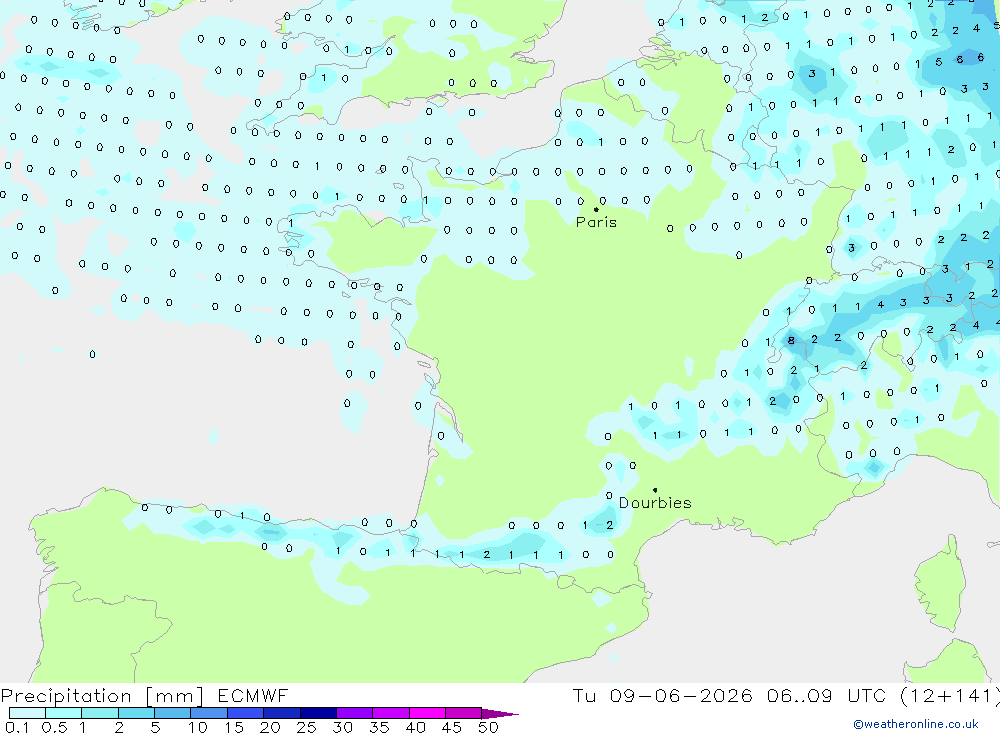Pick the magenta swatch between 40 and 45
The width and height of the screenshot is (1000, 733).
click(x=427, y=713)
